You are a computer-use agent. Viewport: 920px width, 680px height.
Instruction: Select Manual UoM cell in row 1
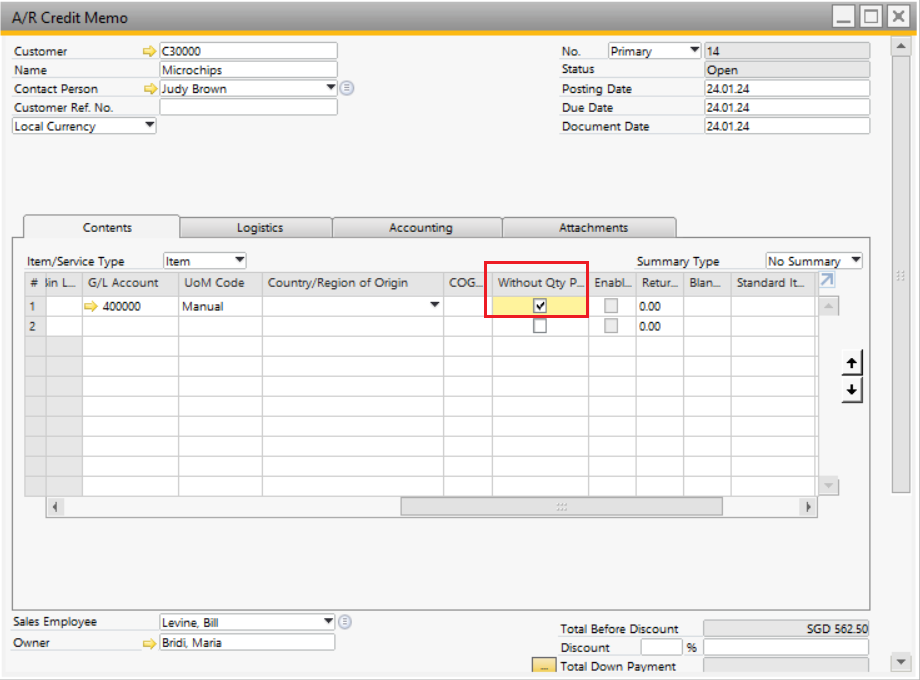coord(220,306)
